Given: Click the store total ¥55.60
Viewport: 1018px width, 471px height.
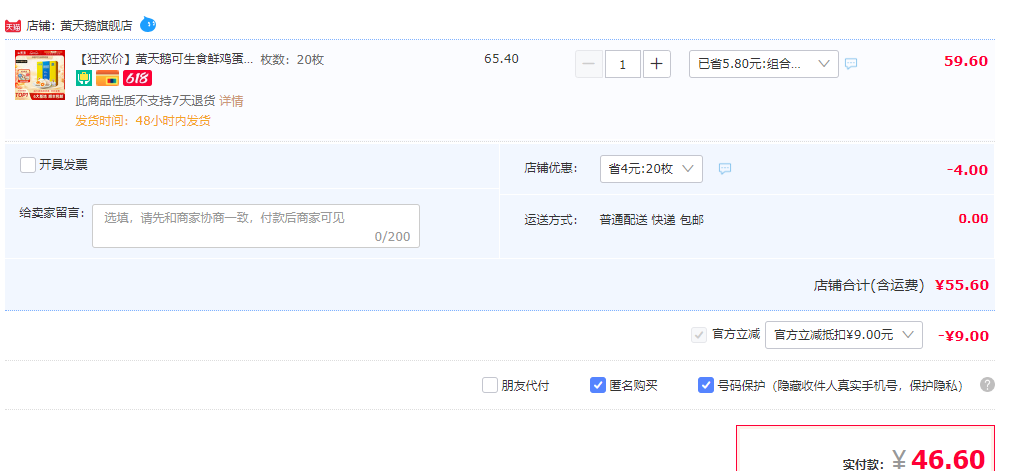Looking at the screenshot, I should point(962,285).
